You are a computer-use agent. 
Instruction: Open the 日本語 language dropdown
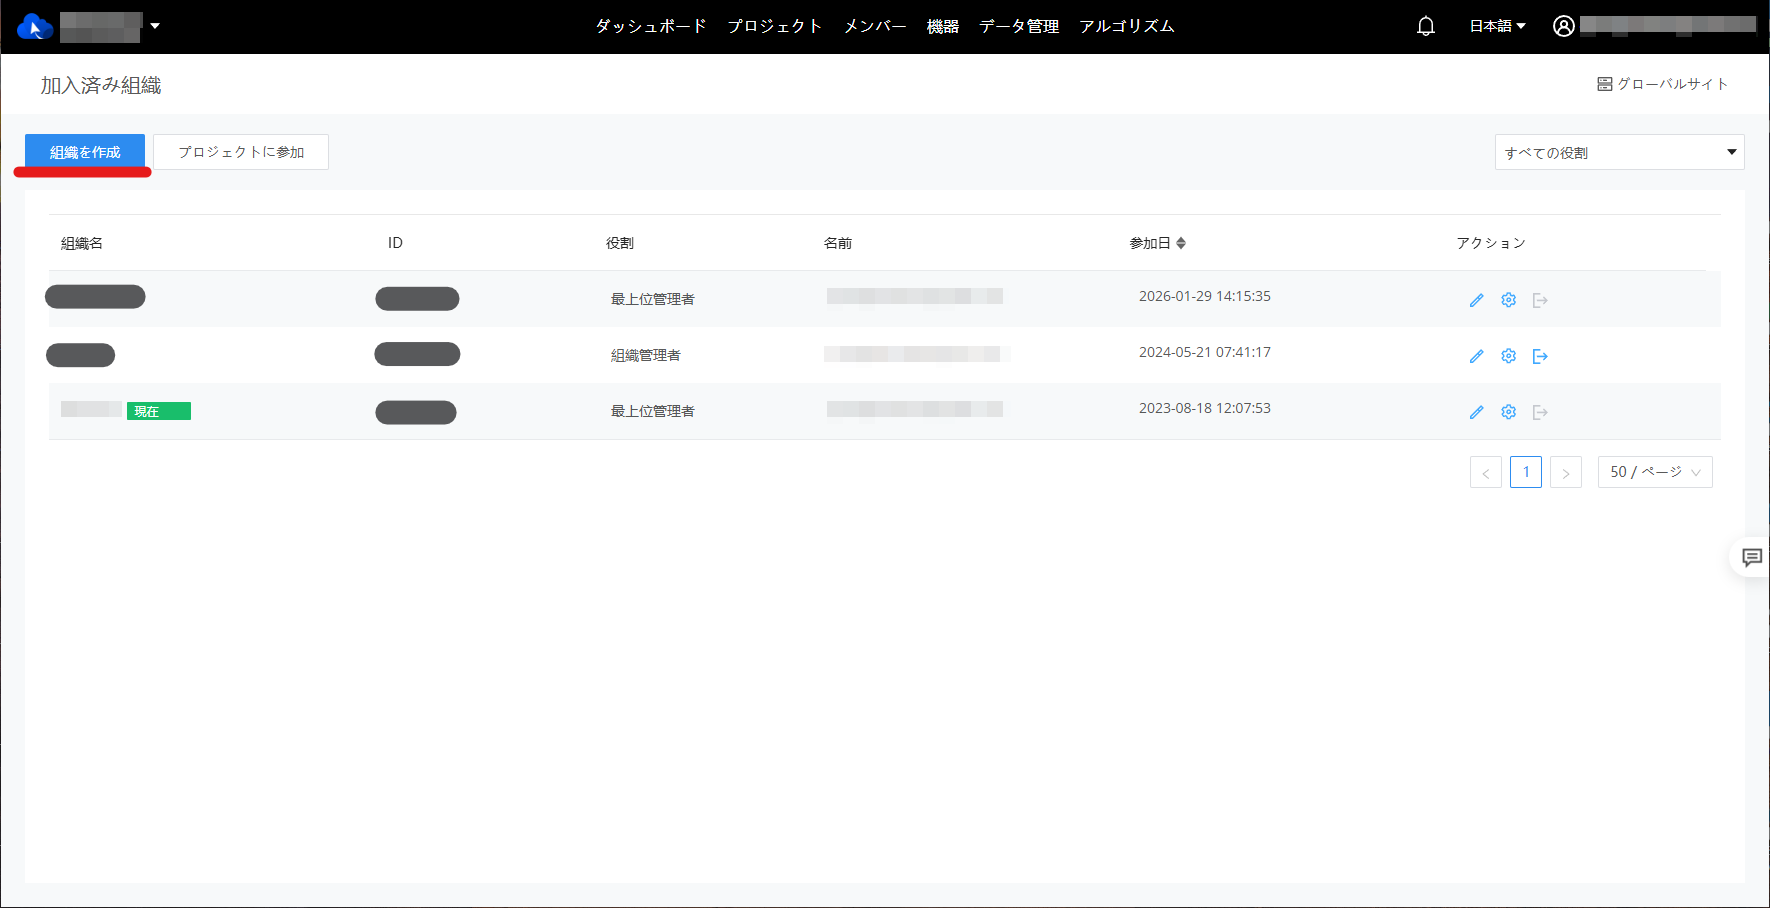click(1497, 26)
